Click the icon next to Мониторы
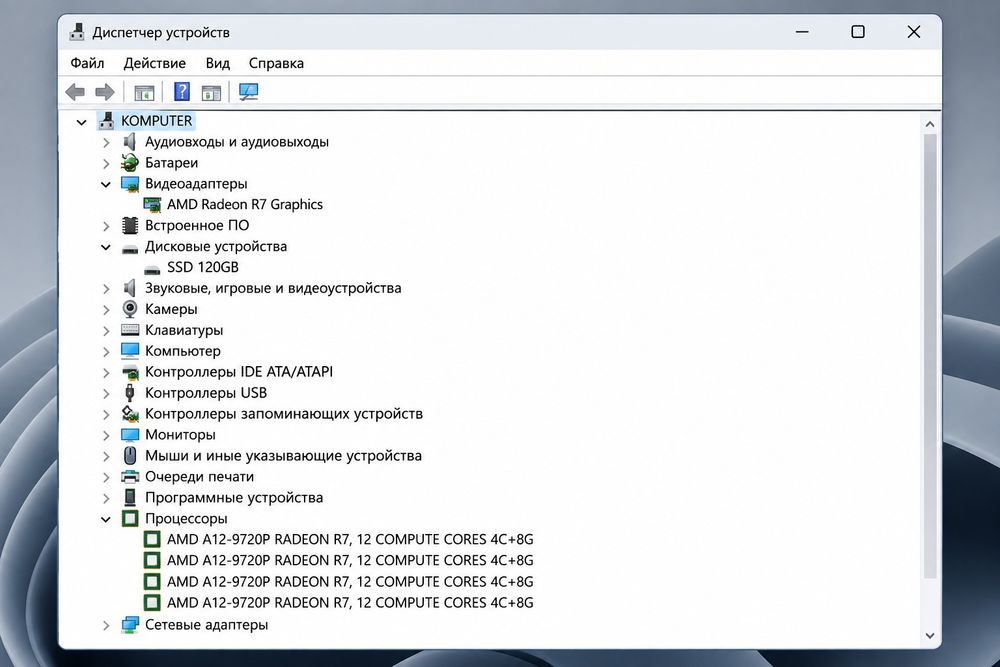Viewport: 1000px width, 667px height. (x=130, y=435)
